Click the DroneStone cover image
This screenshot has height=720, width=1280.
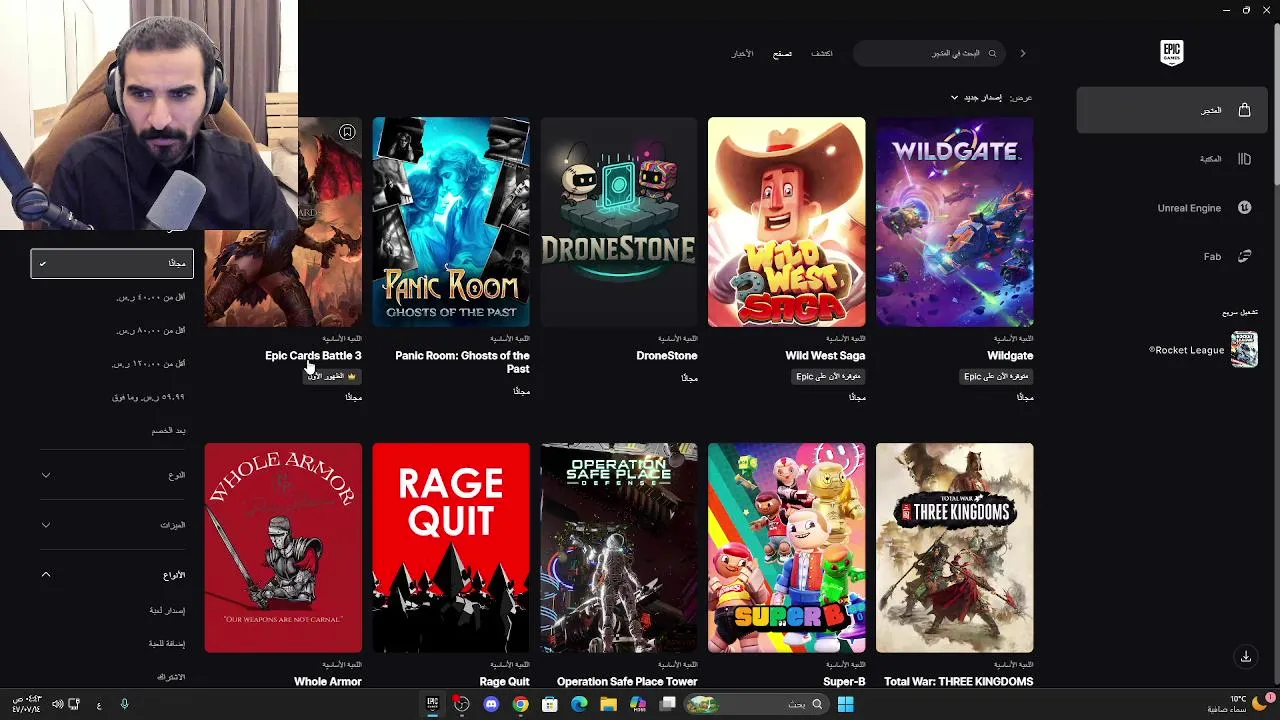click(619, 222)
